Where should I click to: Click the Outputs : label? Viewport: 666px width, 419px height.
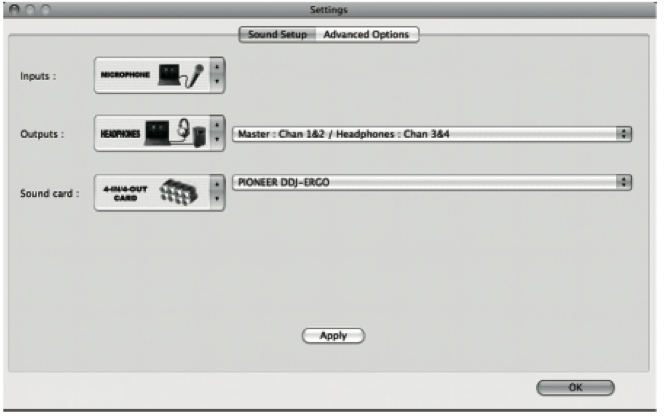tap(42, 134)
